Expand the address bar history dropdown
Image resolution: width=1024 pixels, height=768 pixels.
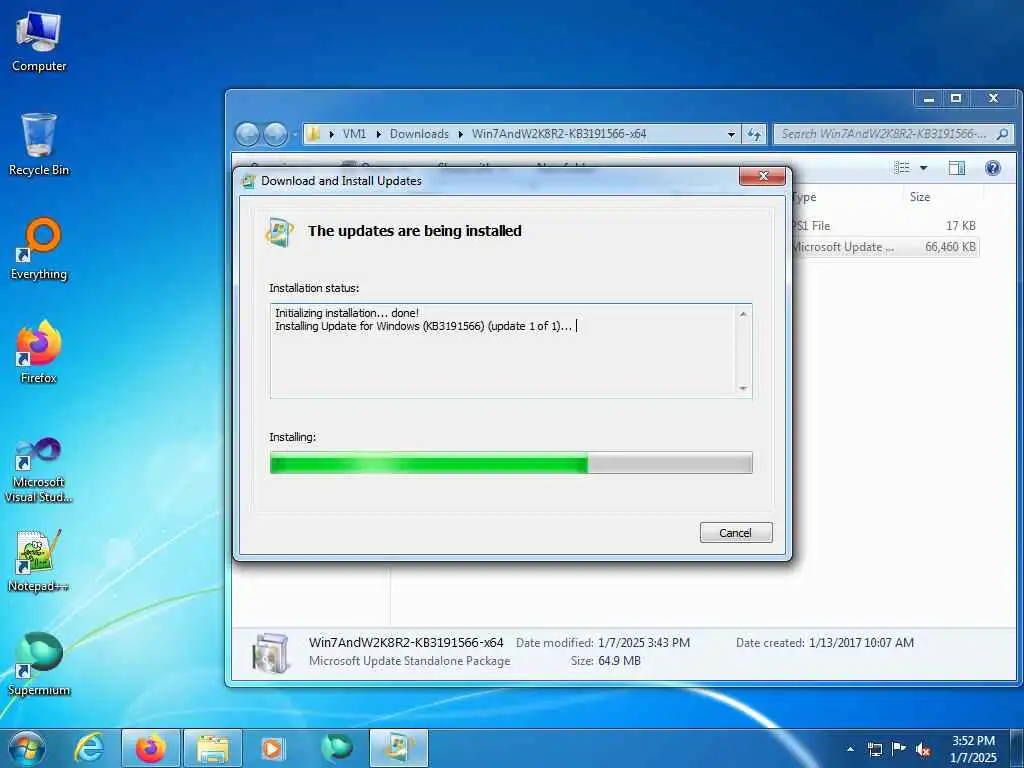731,135
